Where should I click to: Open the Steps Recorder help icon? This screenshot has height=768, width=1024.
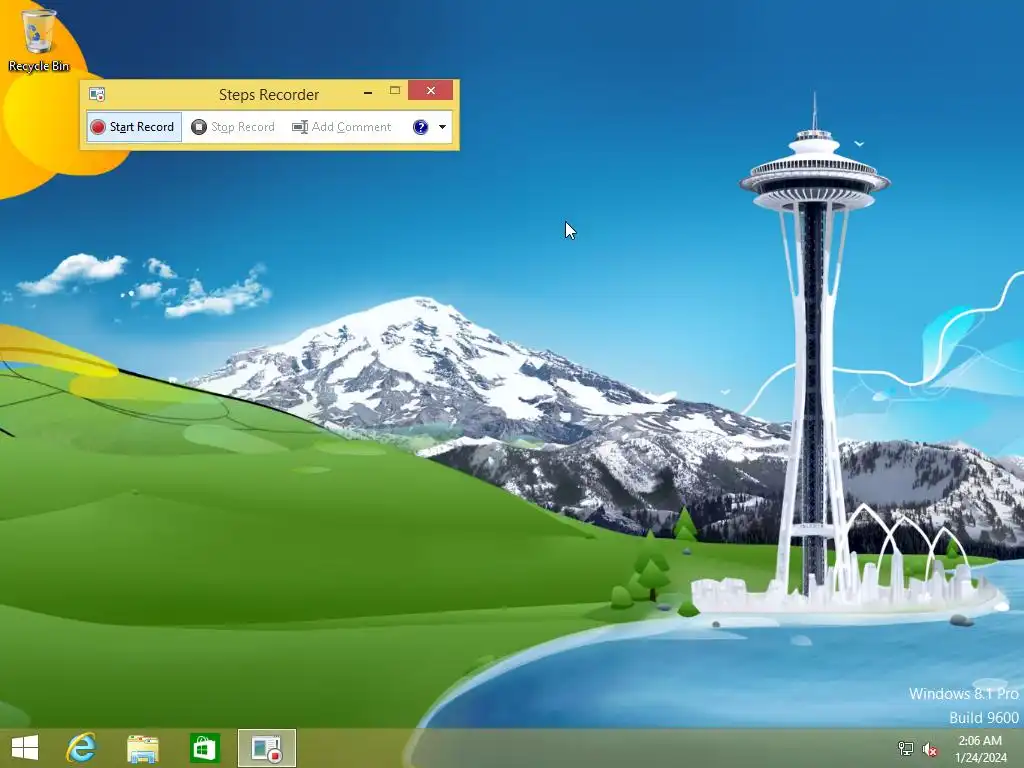pyautogui.click(x=421, y=127)
